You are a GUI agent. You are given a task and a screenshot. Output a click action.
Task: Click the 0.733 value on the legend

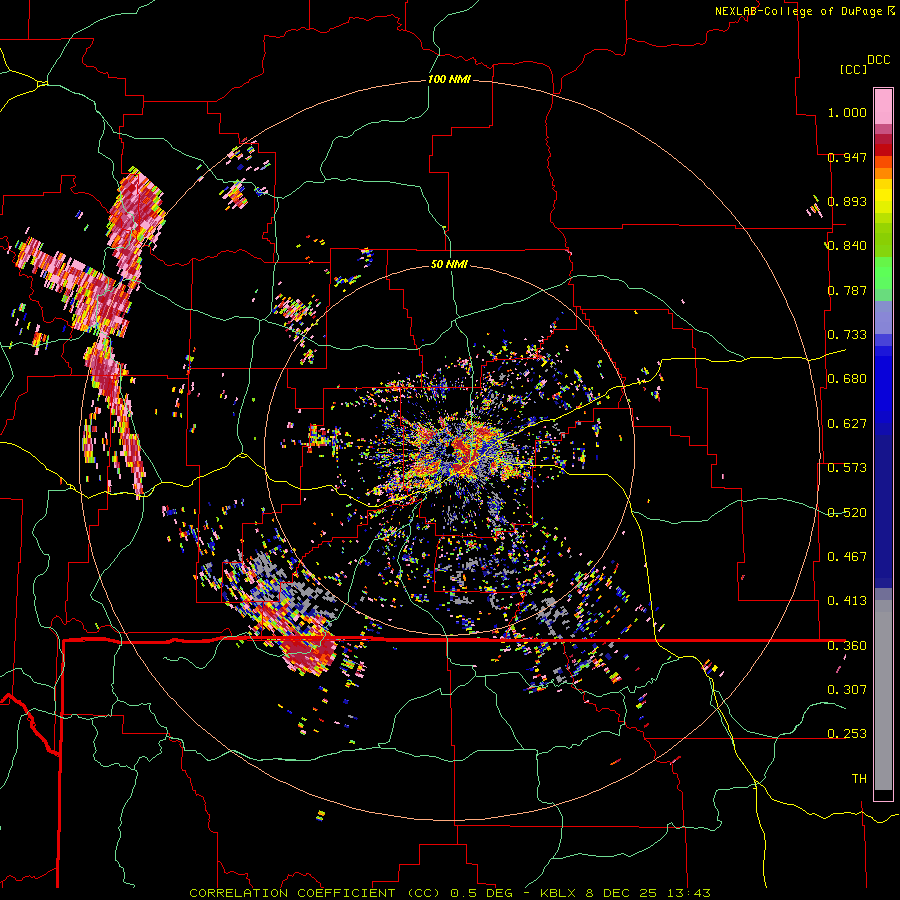coord(847,335)
